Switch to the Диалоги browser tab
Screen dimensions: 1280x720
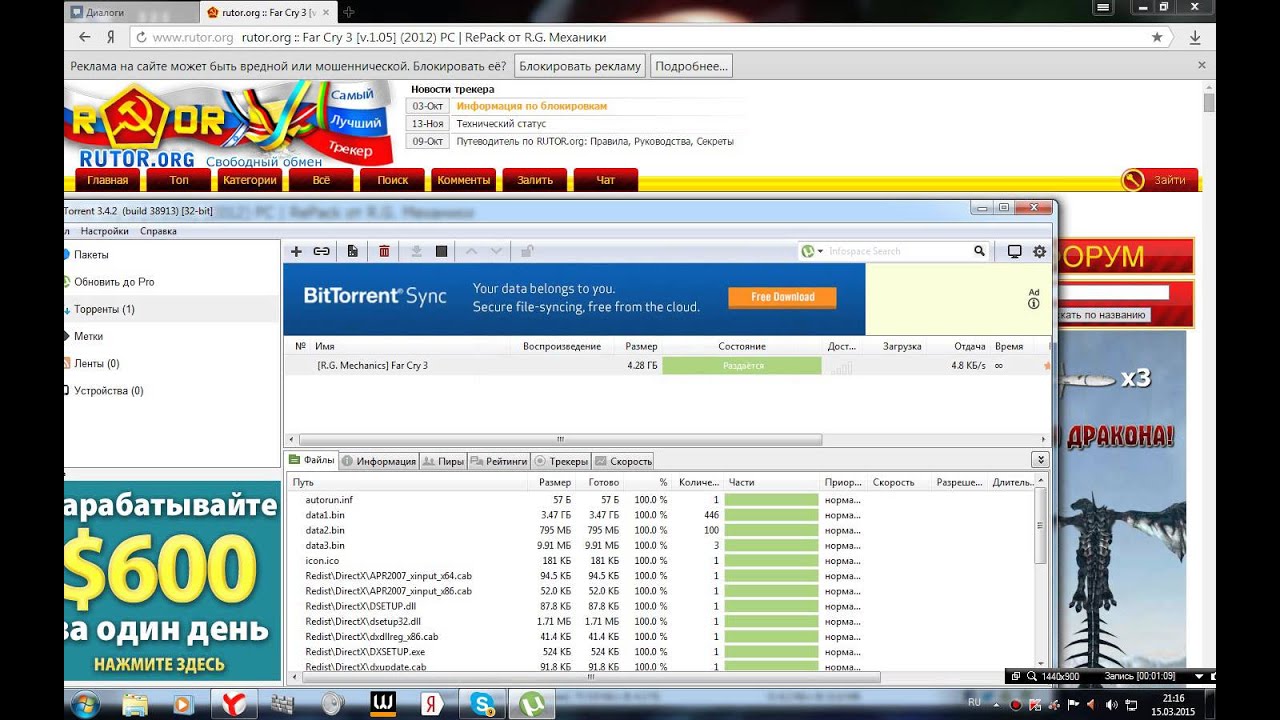(x=130, y=12)
